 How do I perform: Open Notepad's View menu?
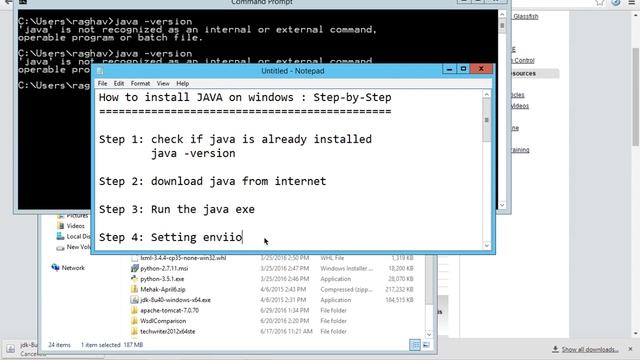163,83
